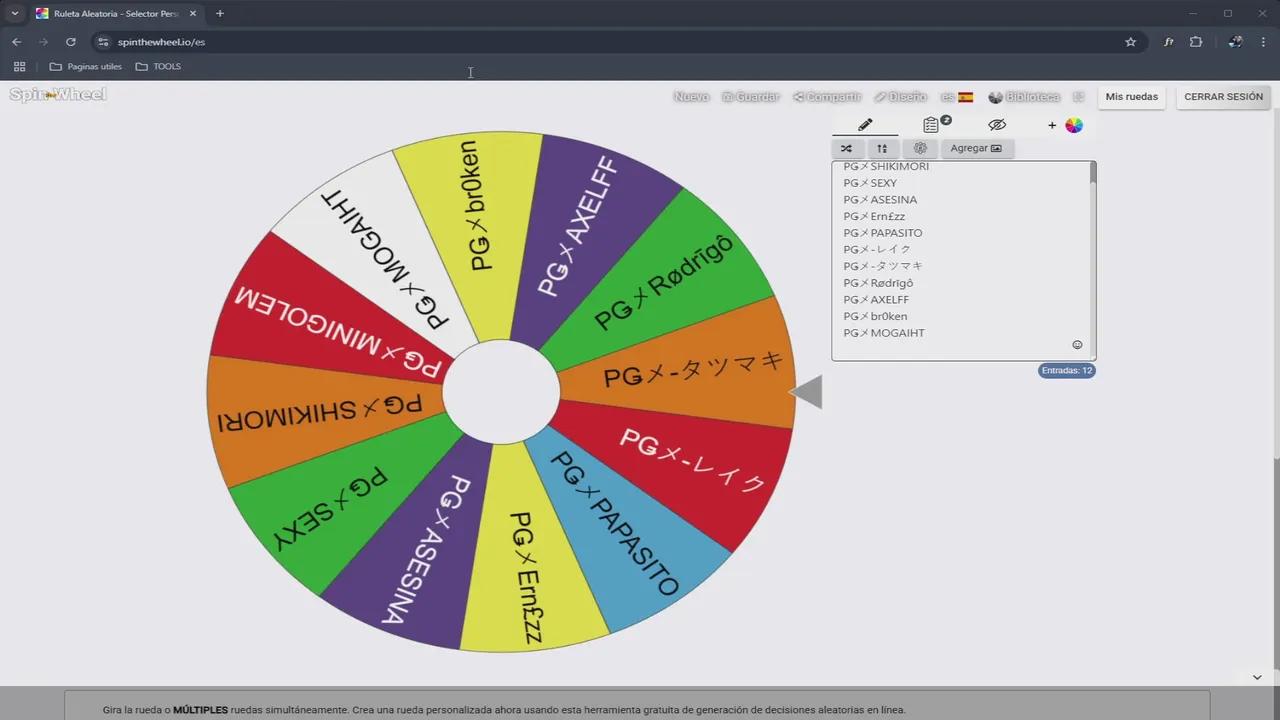Open the browser profile avatar
This screenshot has width=1280, height=720.
pos(1236,42)
